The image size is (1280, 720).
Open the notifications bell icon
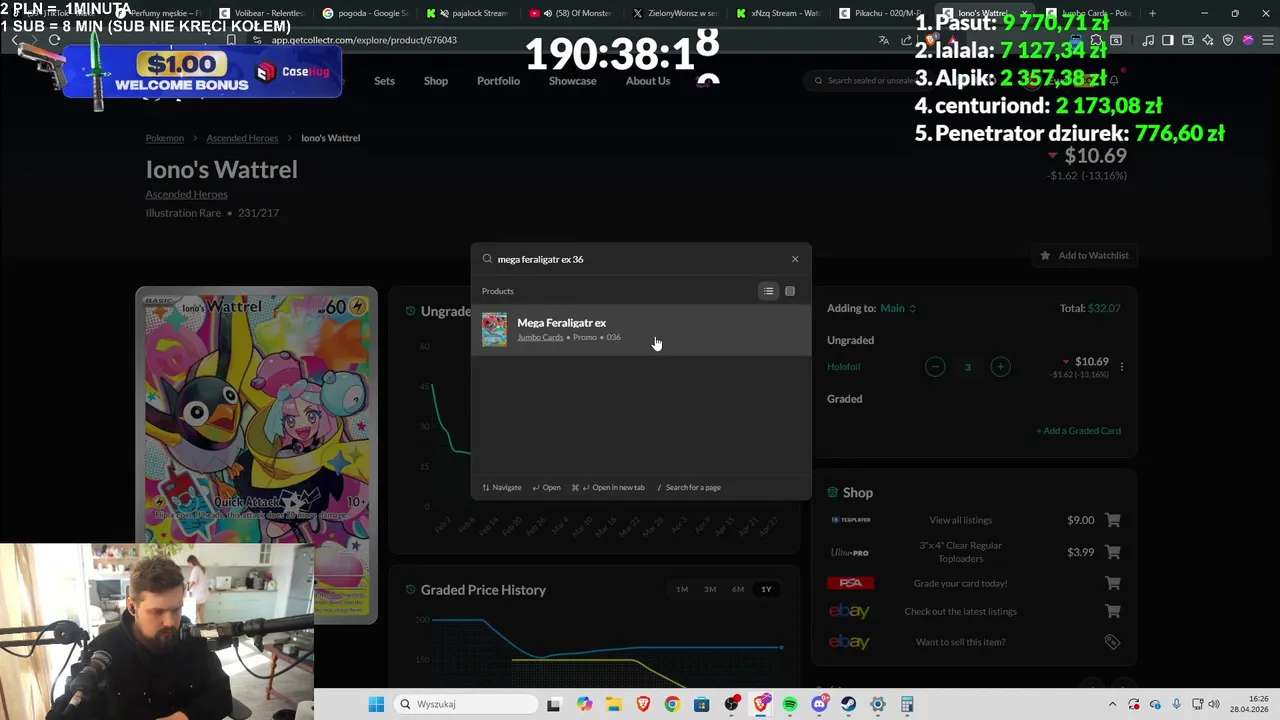pyautogui.click(x=1114, y=81)
